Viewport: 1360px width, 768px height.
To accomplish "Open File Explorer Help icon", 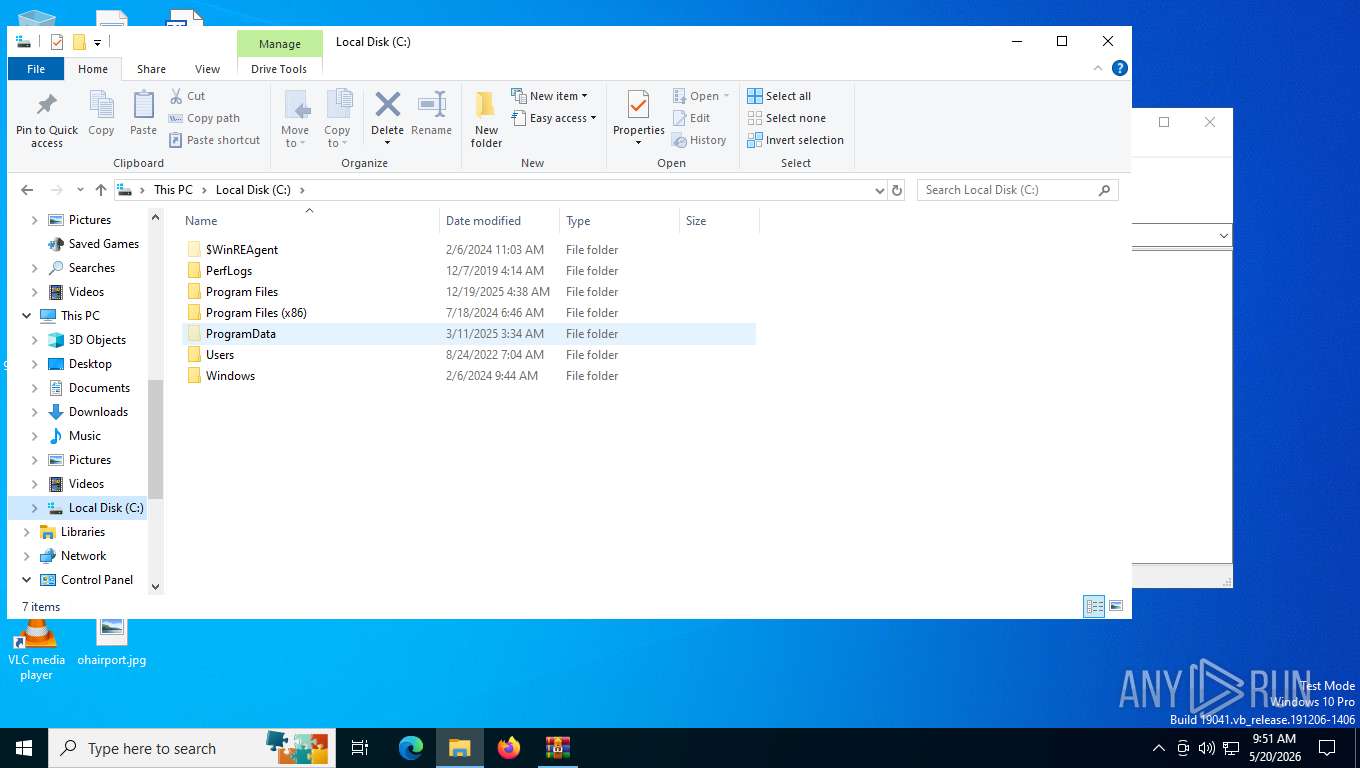I will tap(1120, 68).
